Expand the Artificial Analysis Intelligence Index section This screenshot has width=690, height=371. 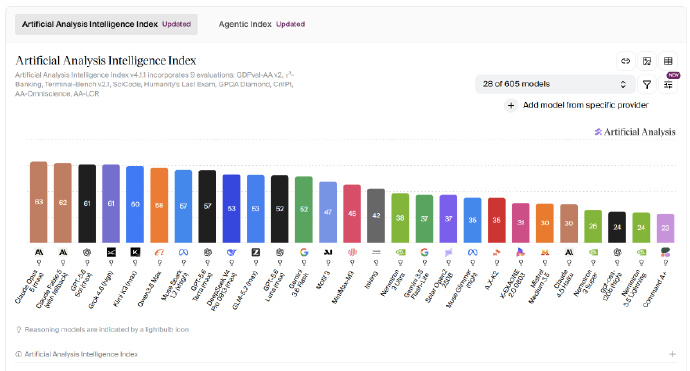point(672,354)
